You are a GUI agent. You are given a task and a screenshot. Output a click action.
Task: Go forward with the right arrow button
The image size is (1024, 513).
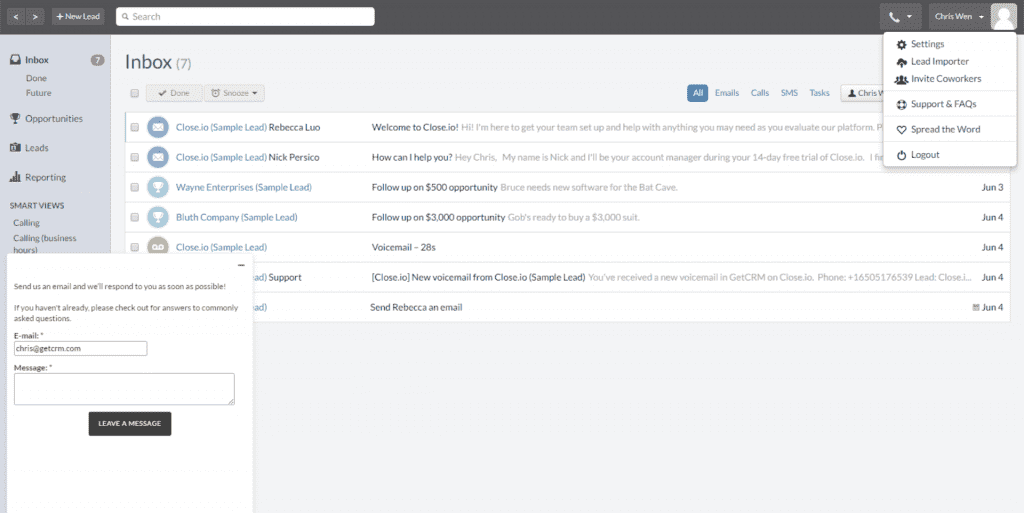tap(35, 16)
